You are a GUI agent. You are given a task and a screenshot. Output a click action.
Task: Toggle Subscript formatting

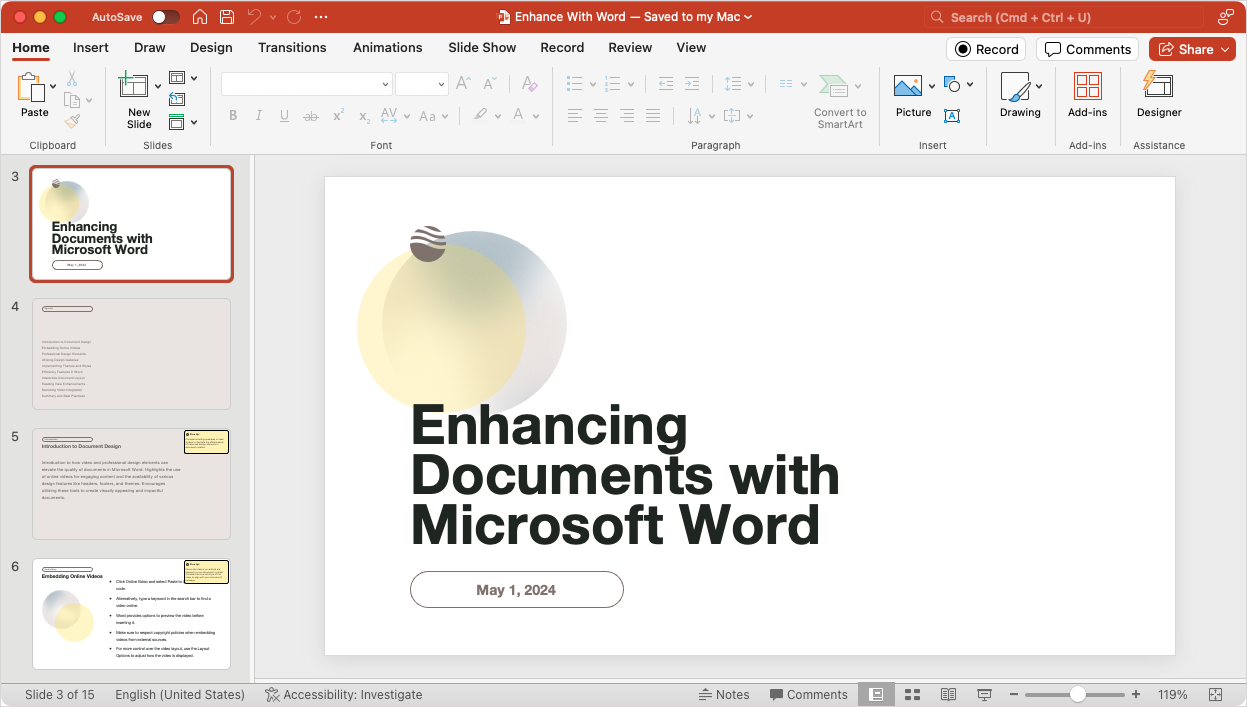click(x=364, y=116)
